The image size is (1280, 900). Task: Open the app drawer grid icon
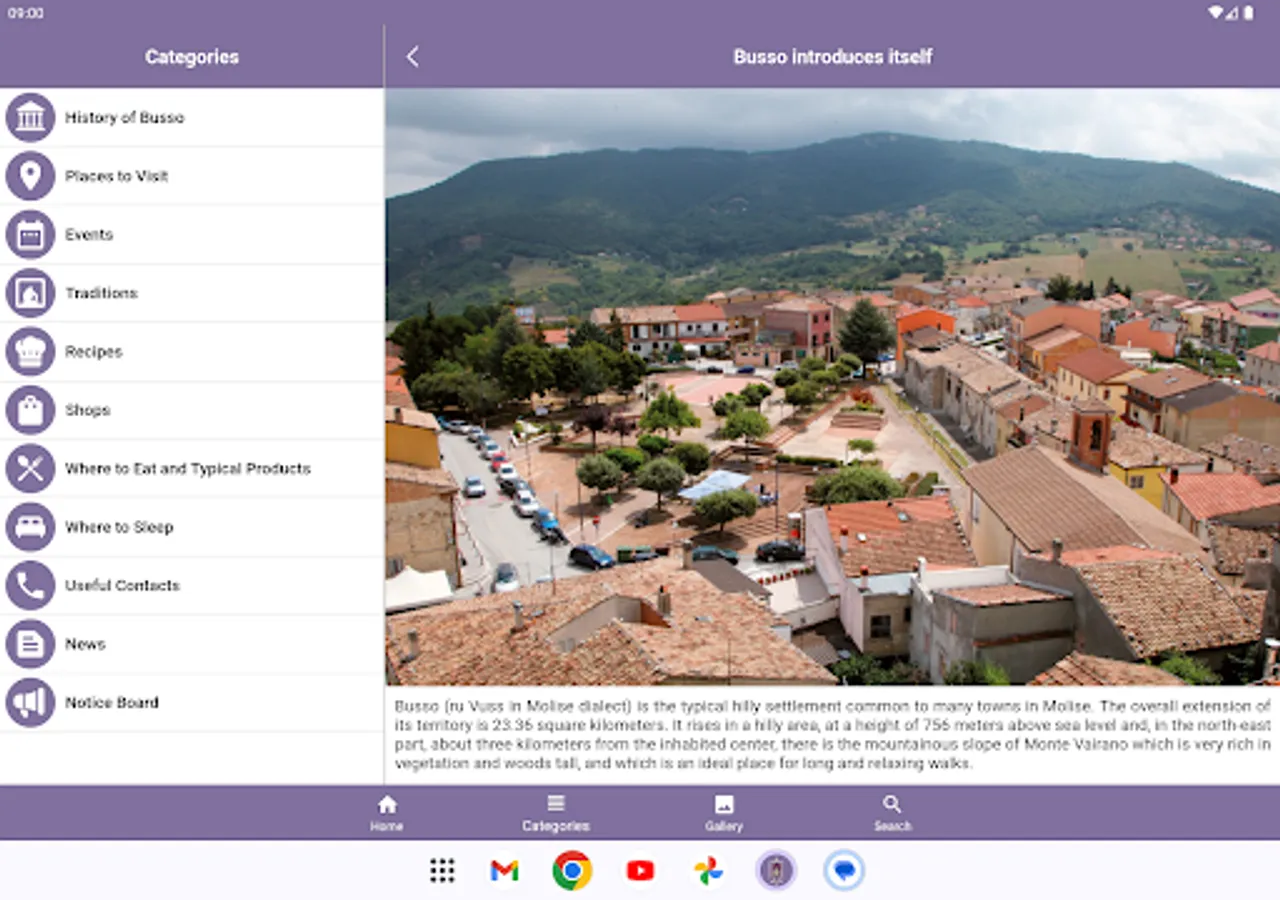442,871
